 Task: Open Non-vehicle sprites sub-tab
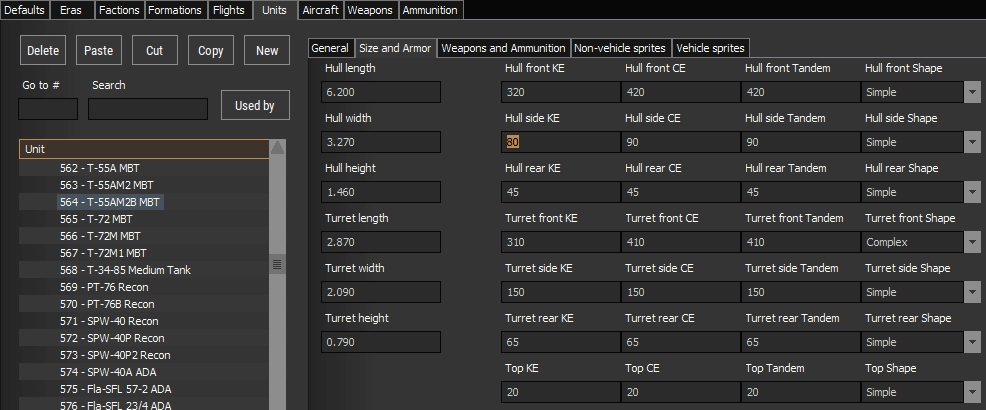(x=620, y=48)
